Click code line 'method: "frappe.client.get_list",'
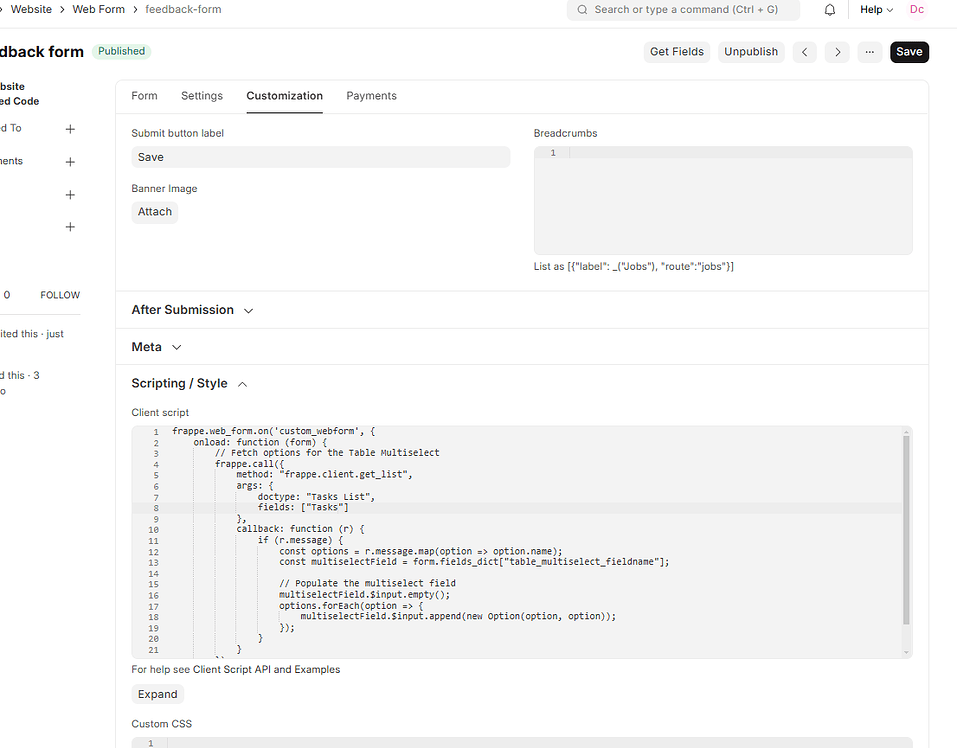 (324, 475)
